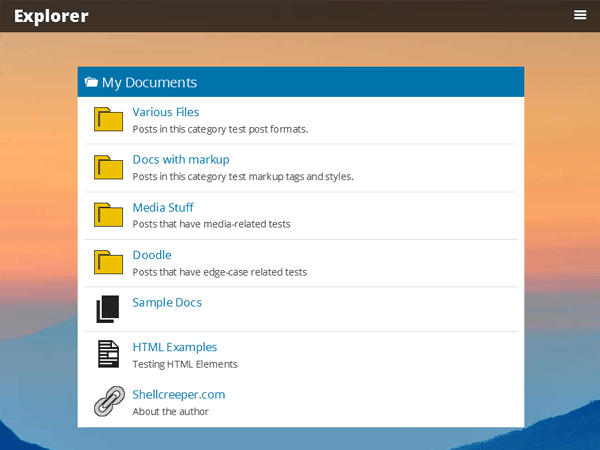The height and width of the screenshot is (450, 600).
Task: Click the My Documents panel heading
Action: 149,83
